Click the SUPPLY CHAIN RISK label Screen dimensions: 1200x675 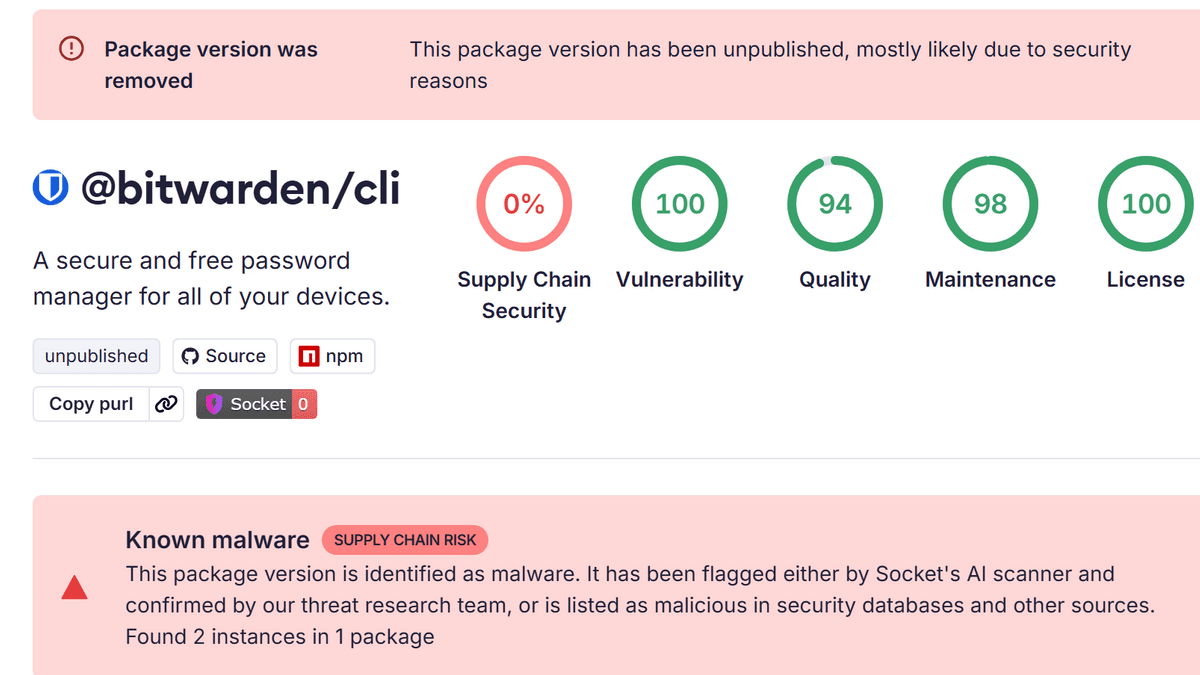[405, 540]
